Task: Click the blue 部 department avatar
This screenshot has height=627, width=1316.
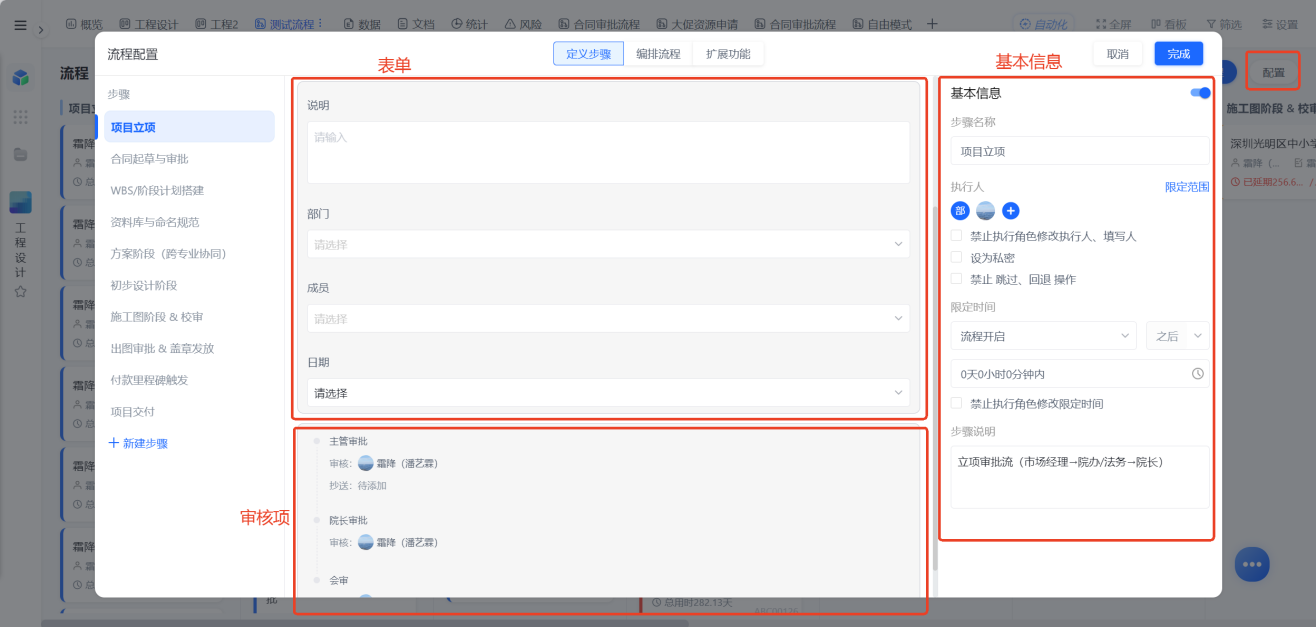Action: coord(960,211)
